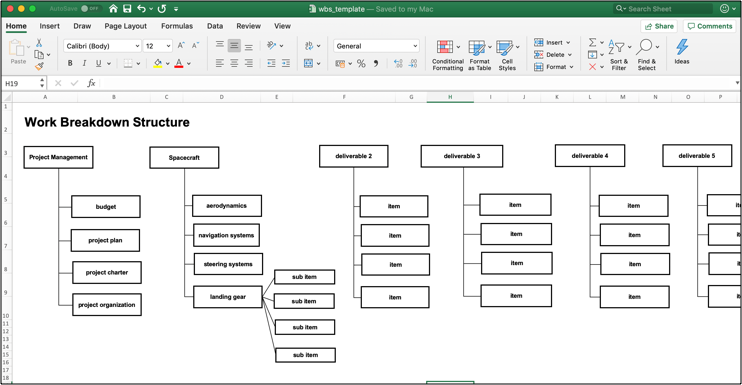
Task: Click the Home icon in title bar
Action: click(x=113, y=9)
